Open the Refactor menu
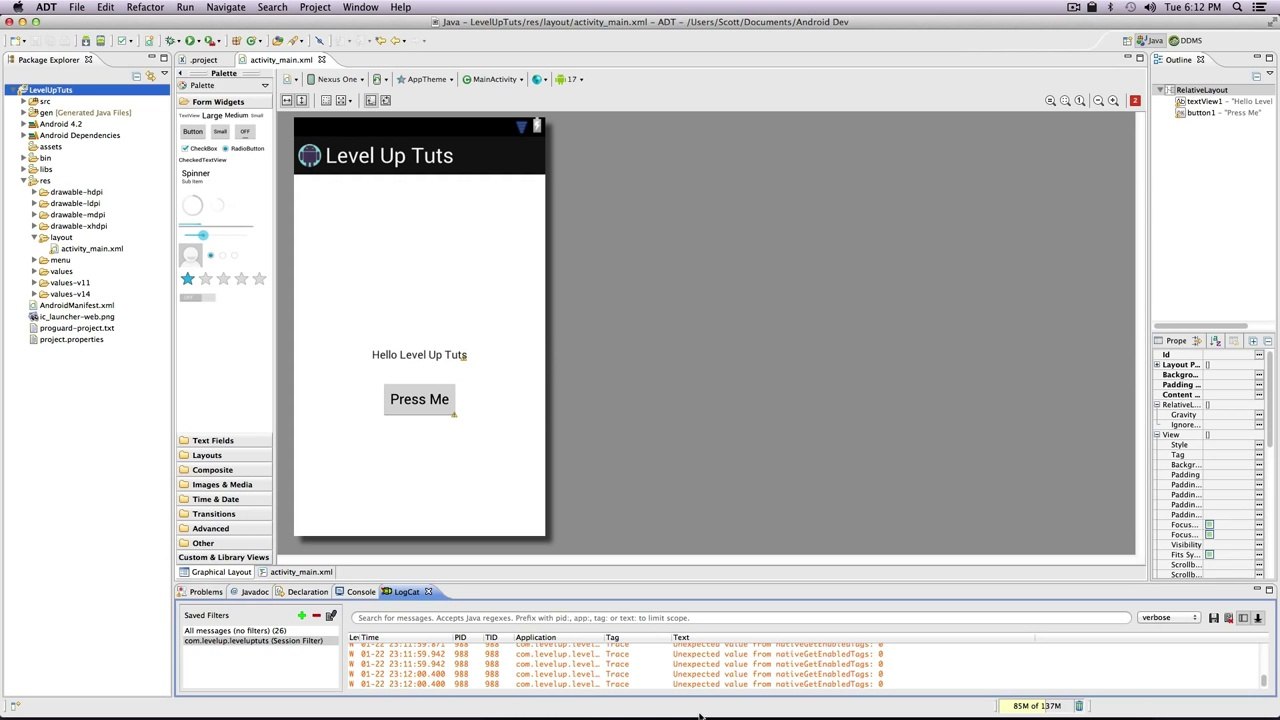 pyautogui.click(x=145, y=7)
